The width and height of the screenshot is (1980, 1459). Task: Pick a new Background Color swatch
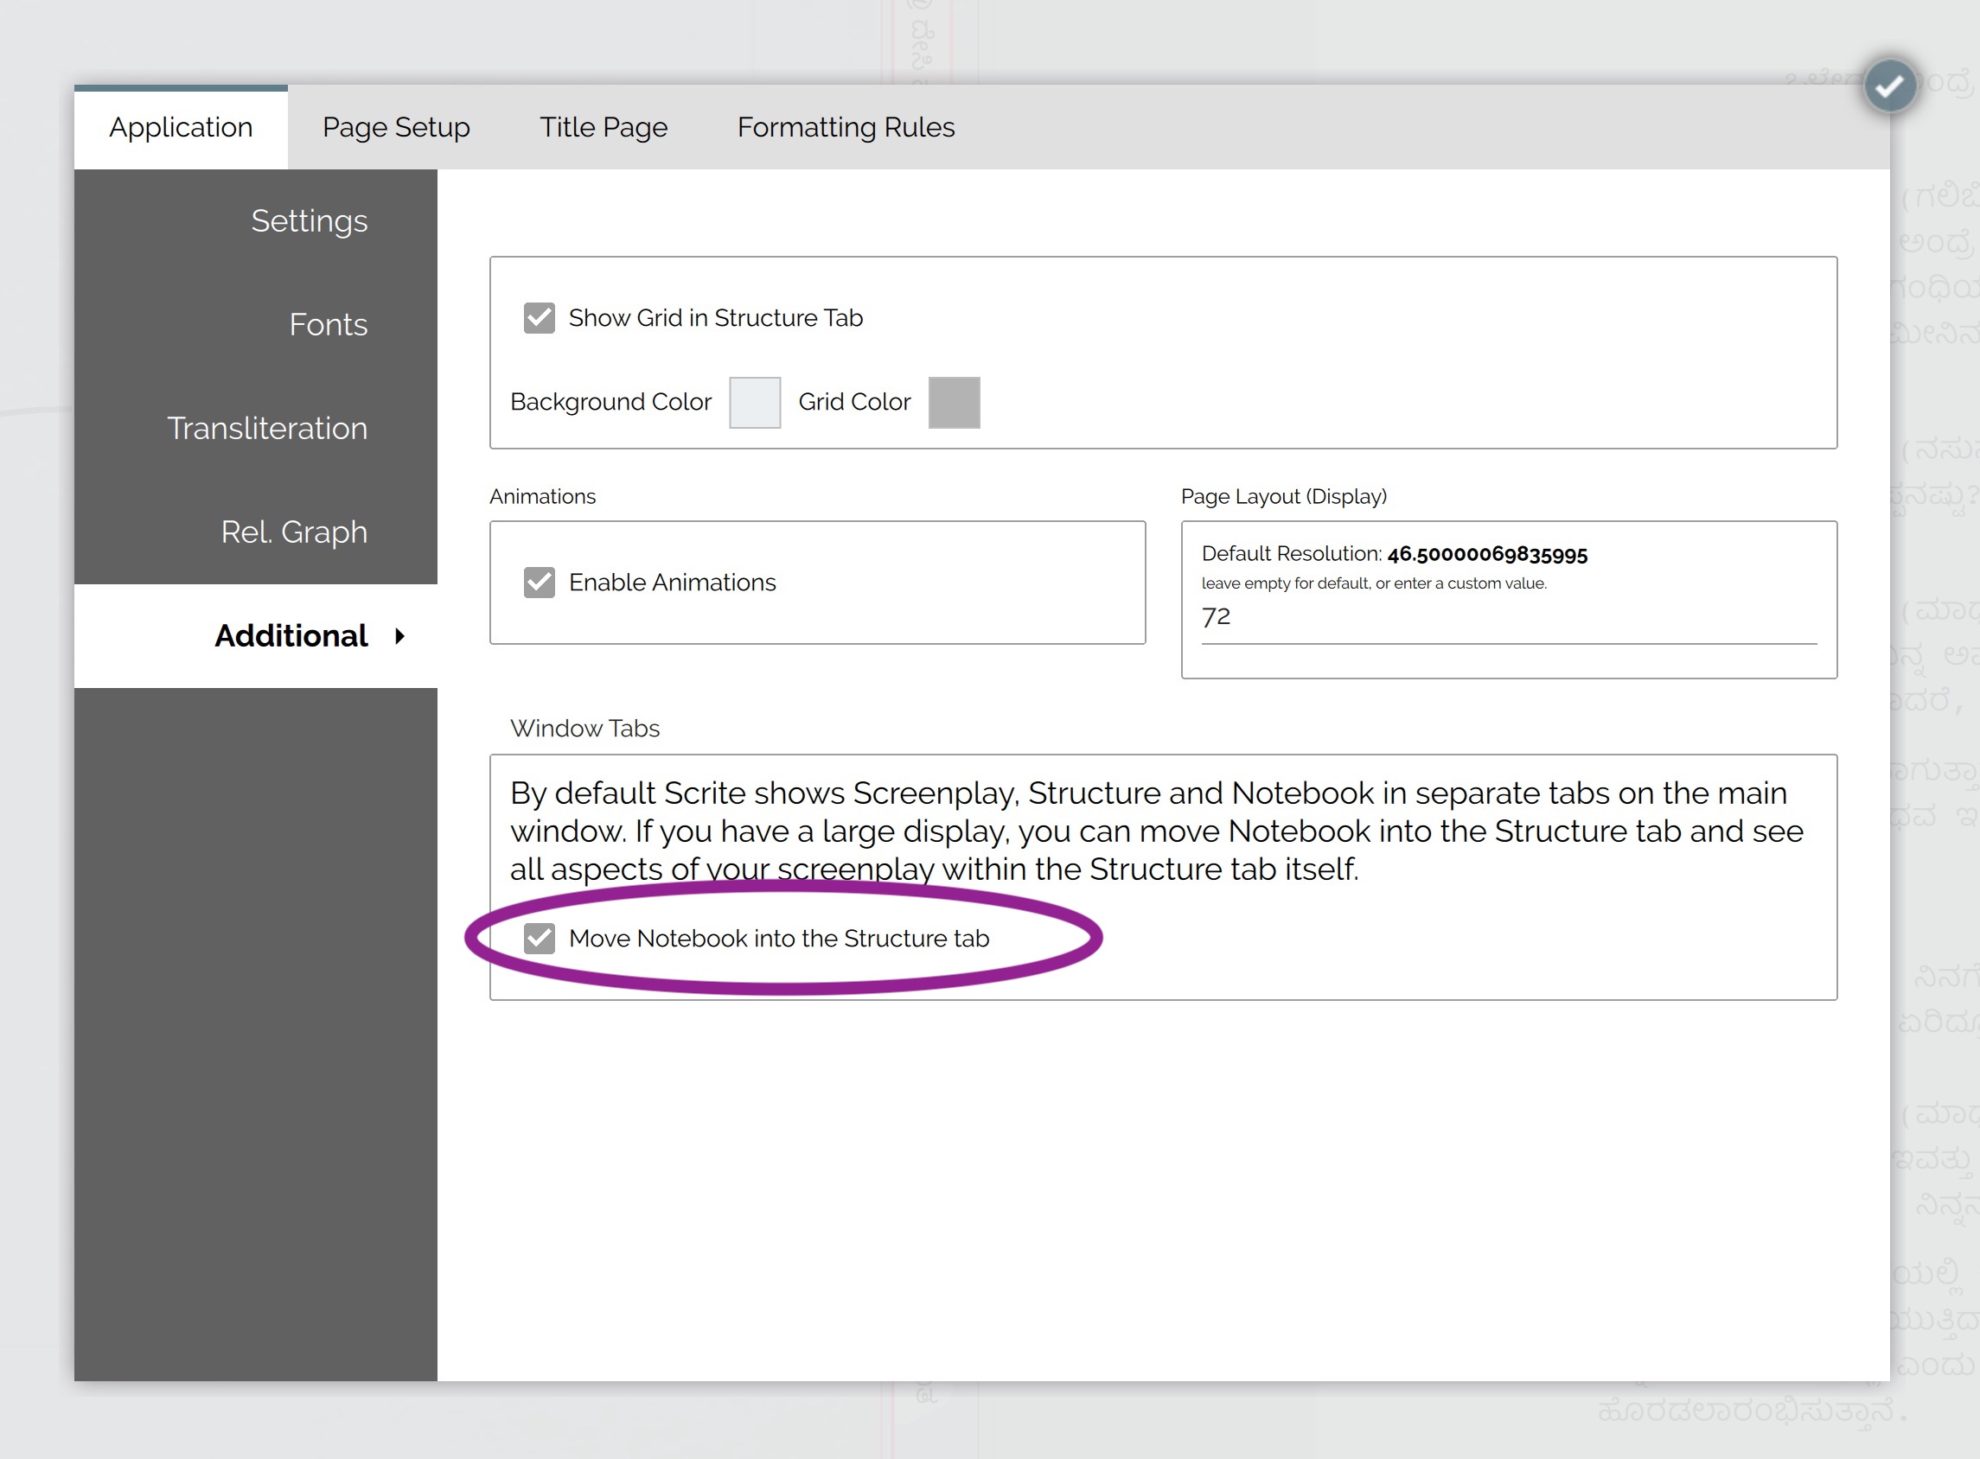point(755,402)
